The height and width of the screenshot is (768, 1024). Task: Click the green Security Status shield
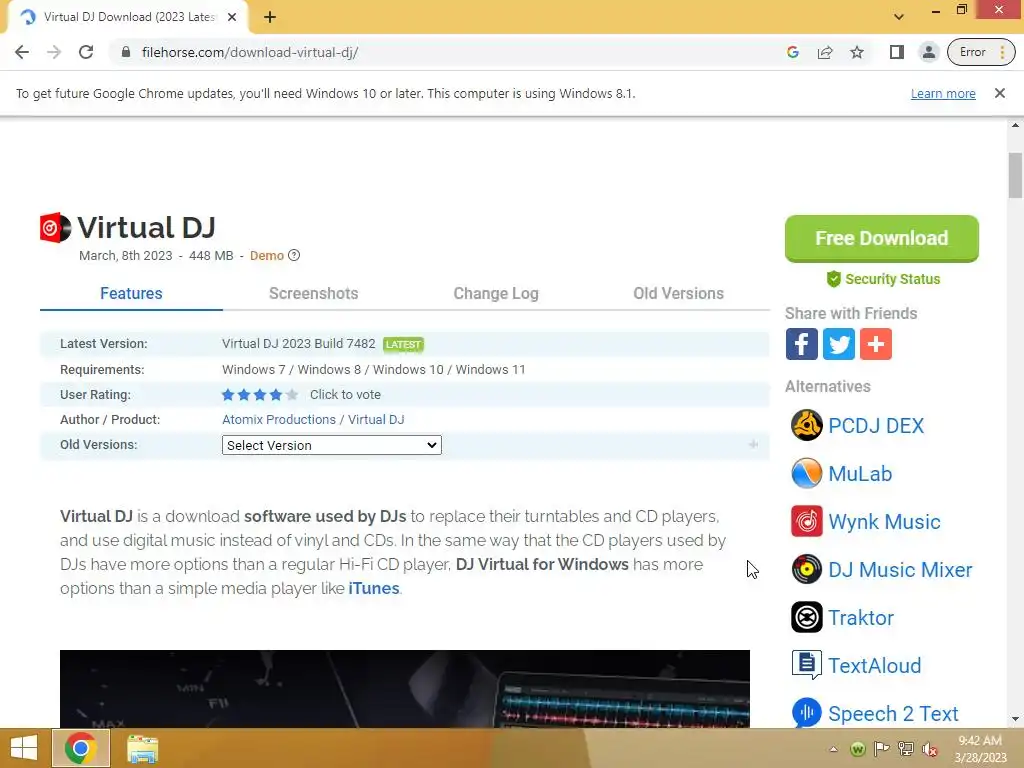click(x=833, y=279)
